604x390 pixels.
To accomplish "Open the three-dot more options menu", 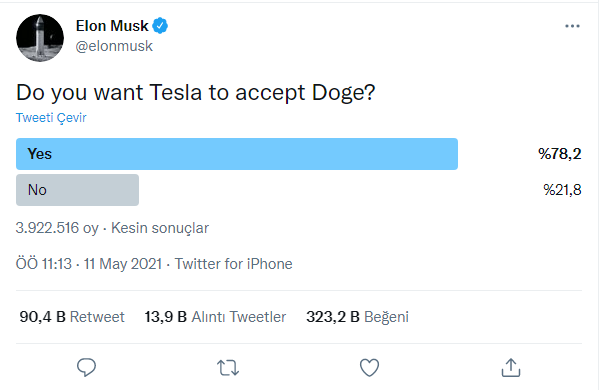I will [572, 26].
